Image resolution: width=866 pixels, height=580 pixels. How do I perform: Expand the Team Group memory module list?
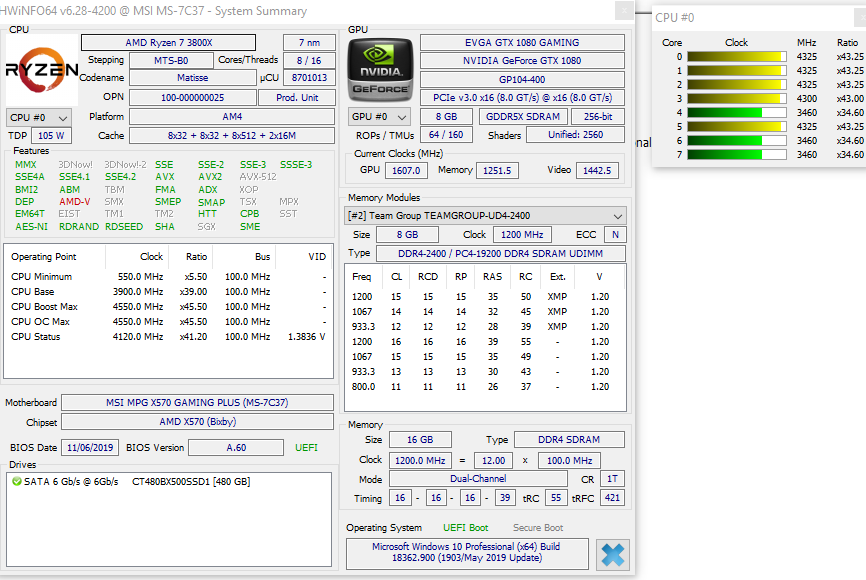tap(485, 216)
